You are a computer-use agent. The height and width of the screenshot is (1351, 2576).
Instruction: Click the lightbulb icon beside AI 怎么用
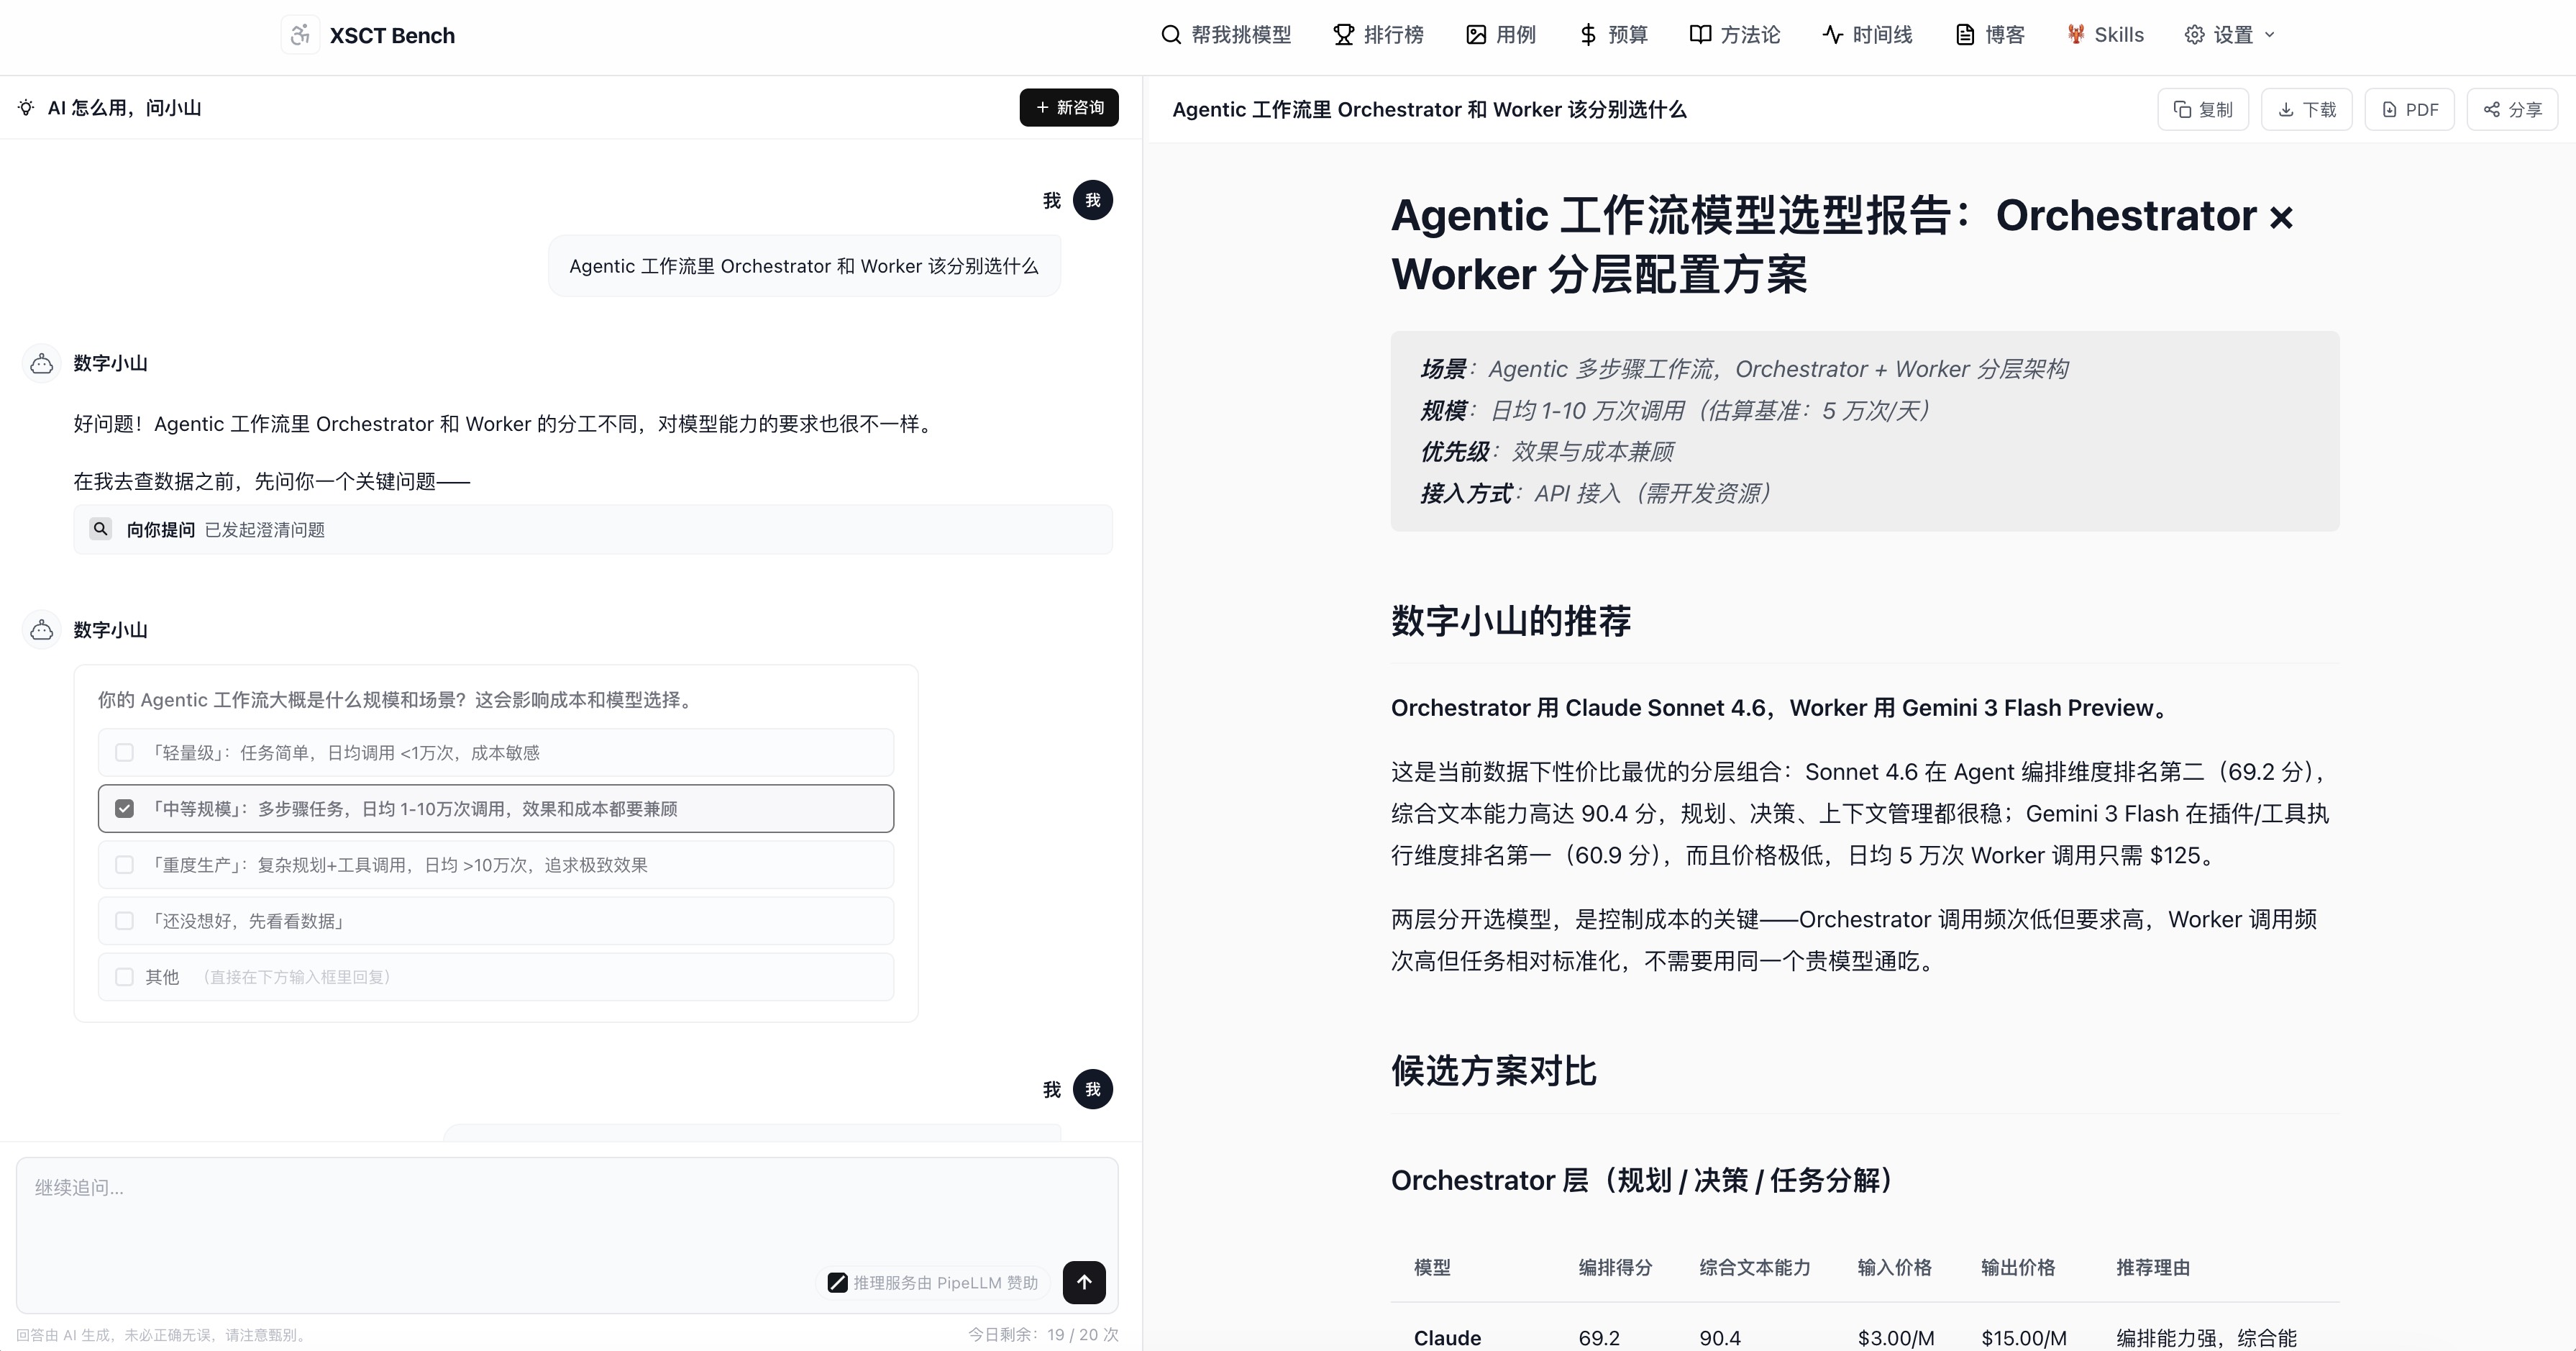coord(27,108)
